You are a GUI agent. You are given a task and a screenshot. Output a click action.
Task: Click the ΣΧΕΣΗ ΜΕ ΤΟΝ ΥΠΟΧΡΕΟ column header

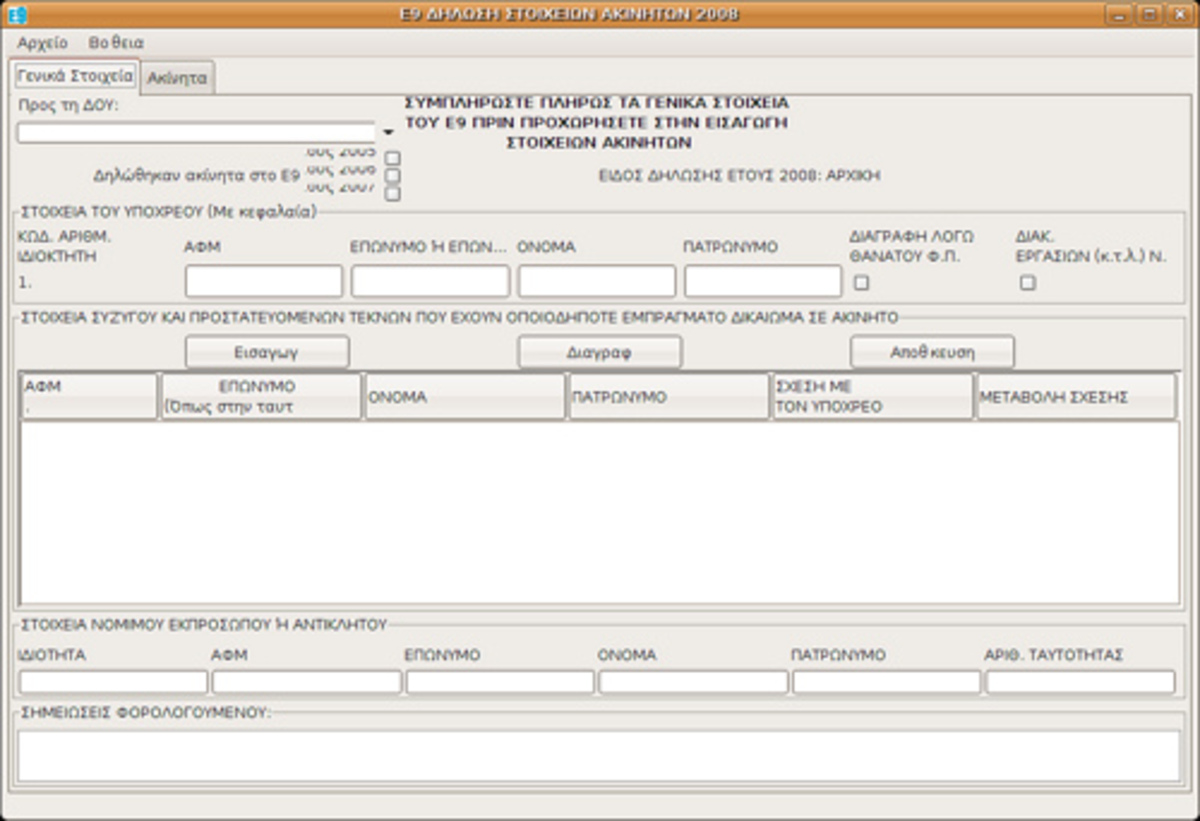(872, 397)
